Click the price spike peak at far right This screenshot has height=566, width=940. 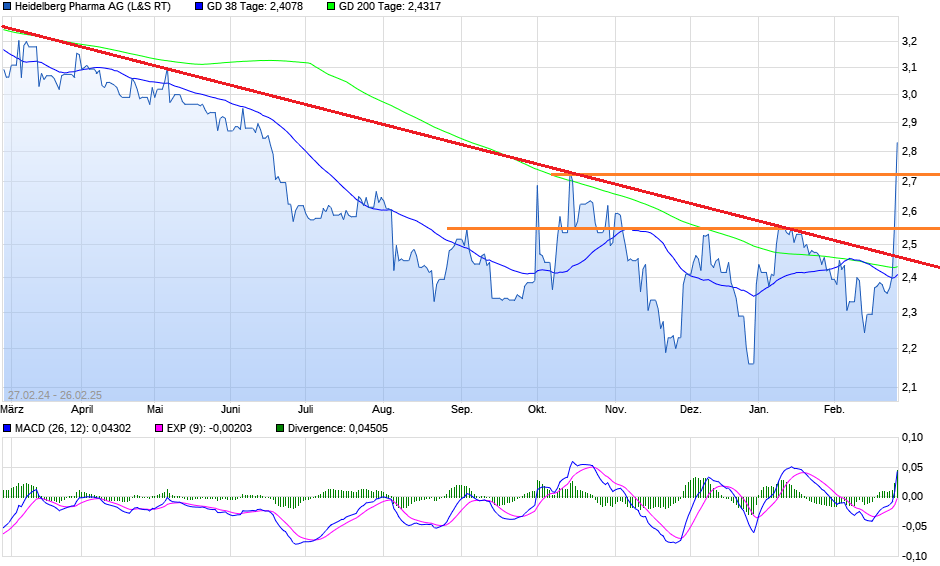pyautogui.click(x=896, y=143)
